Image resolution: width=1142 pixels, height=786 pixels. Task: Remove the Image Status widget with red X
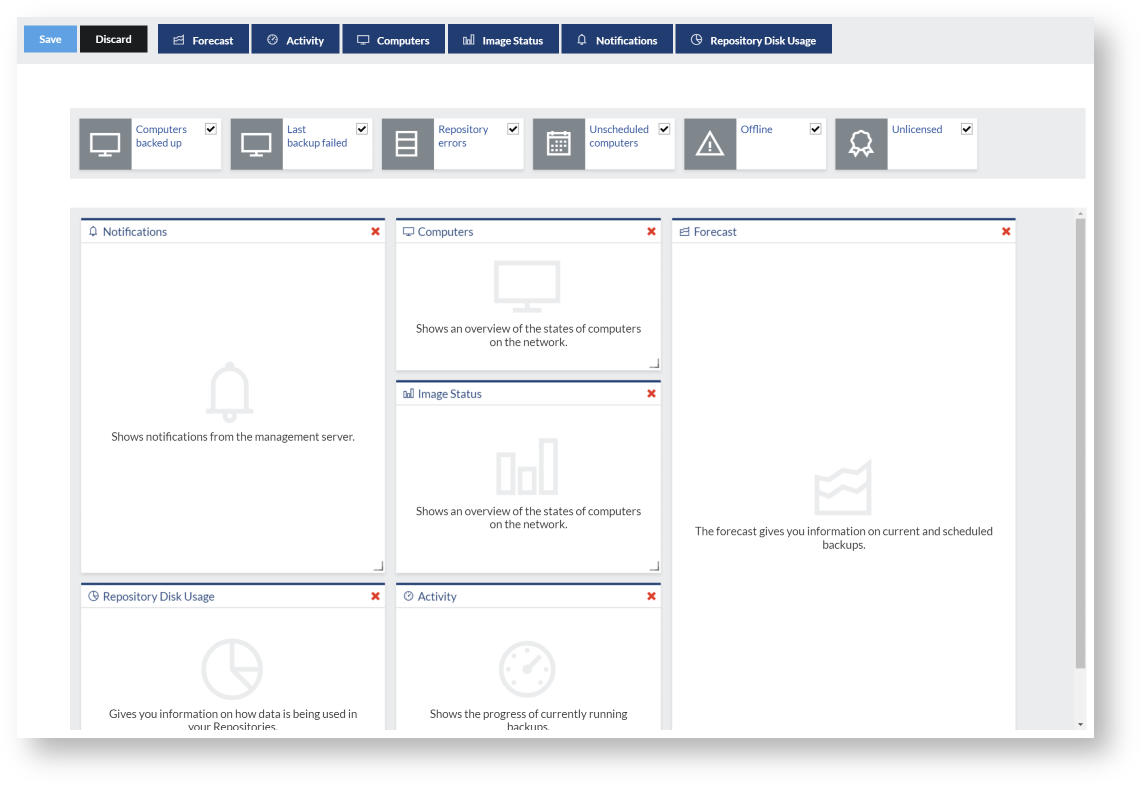[652, 393]
